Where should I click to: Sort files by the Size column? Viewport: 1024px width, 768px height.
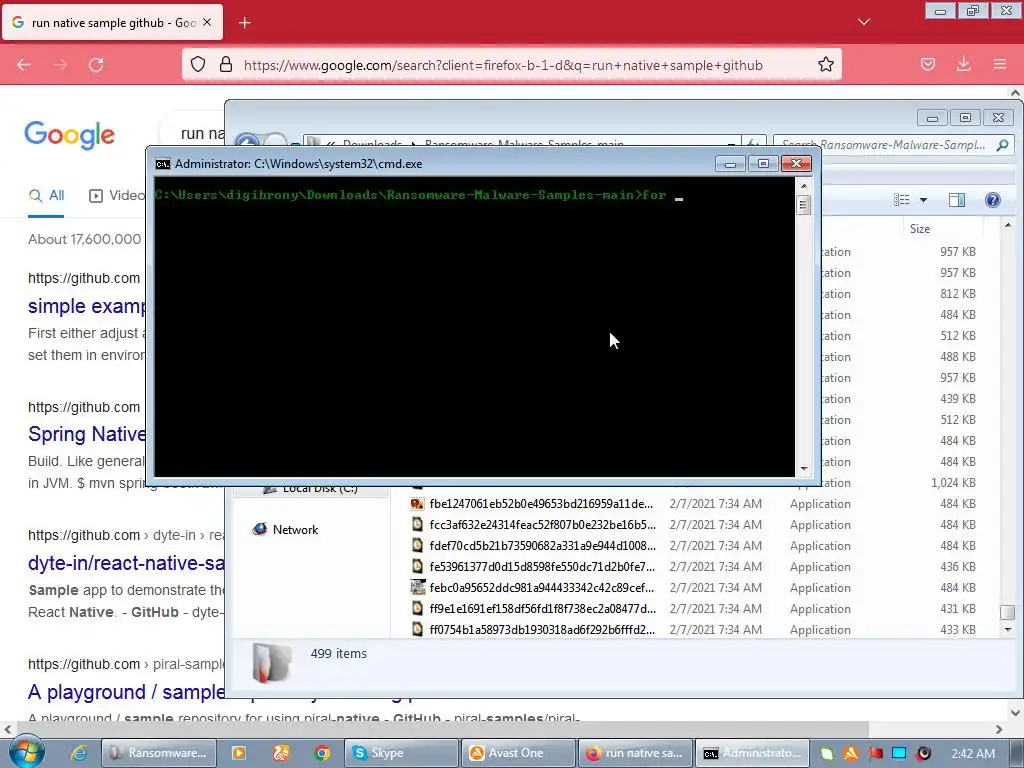tap(920, 229)
